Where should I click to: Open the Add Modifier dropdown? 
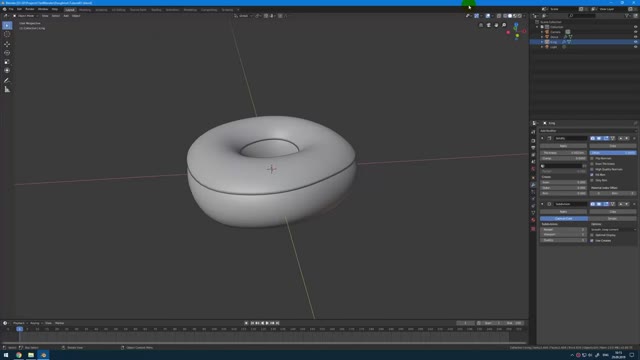pos(587,131)
